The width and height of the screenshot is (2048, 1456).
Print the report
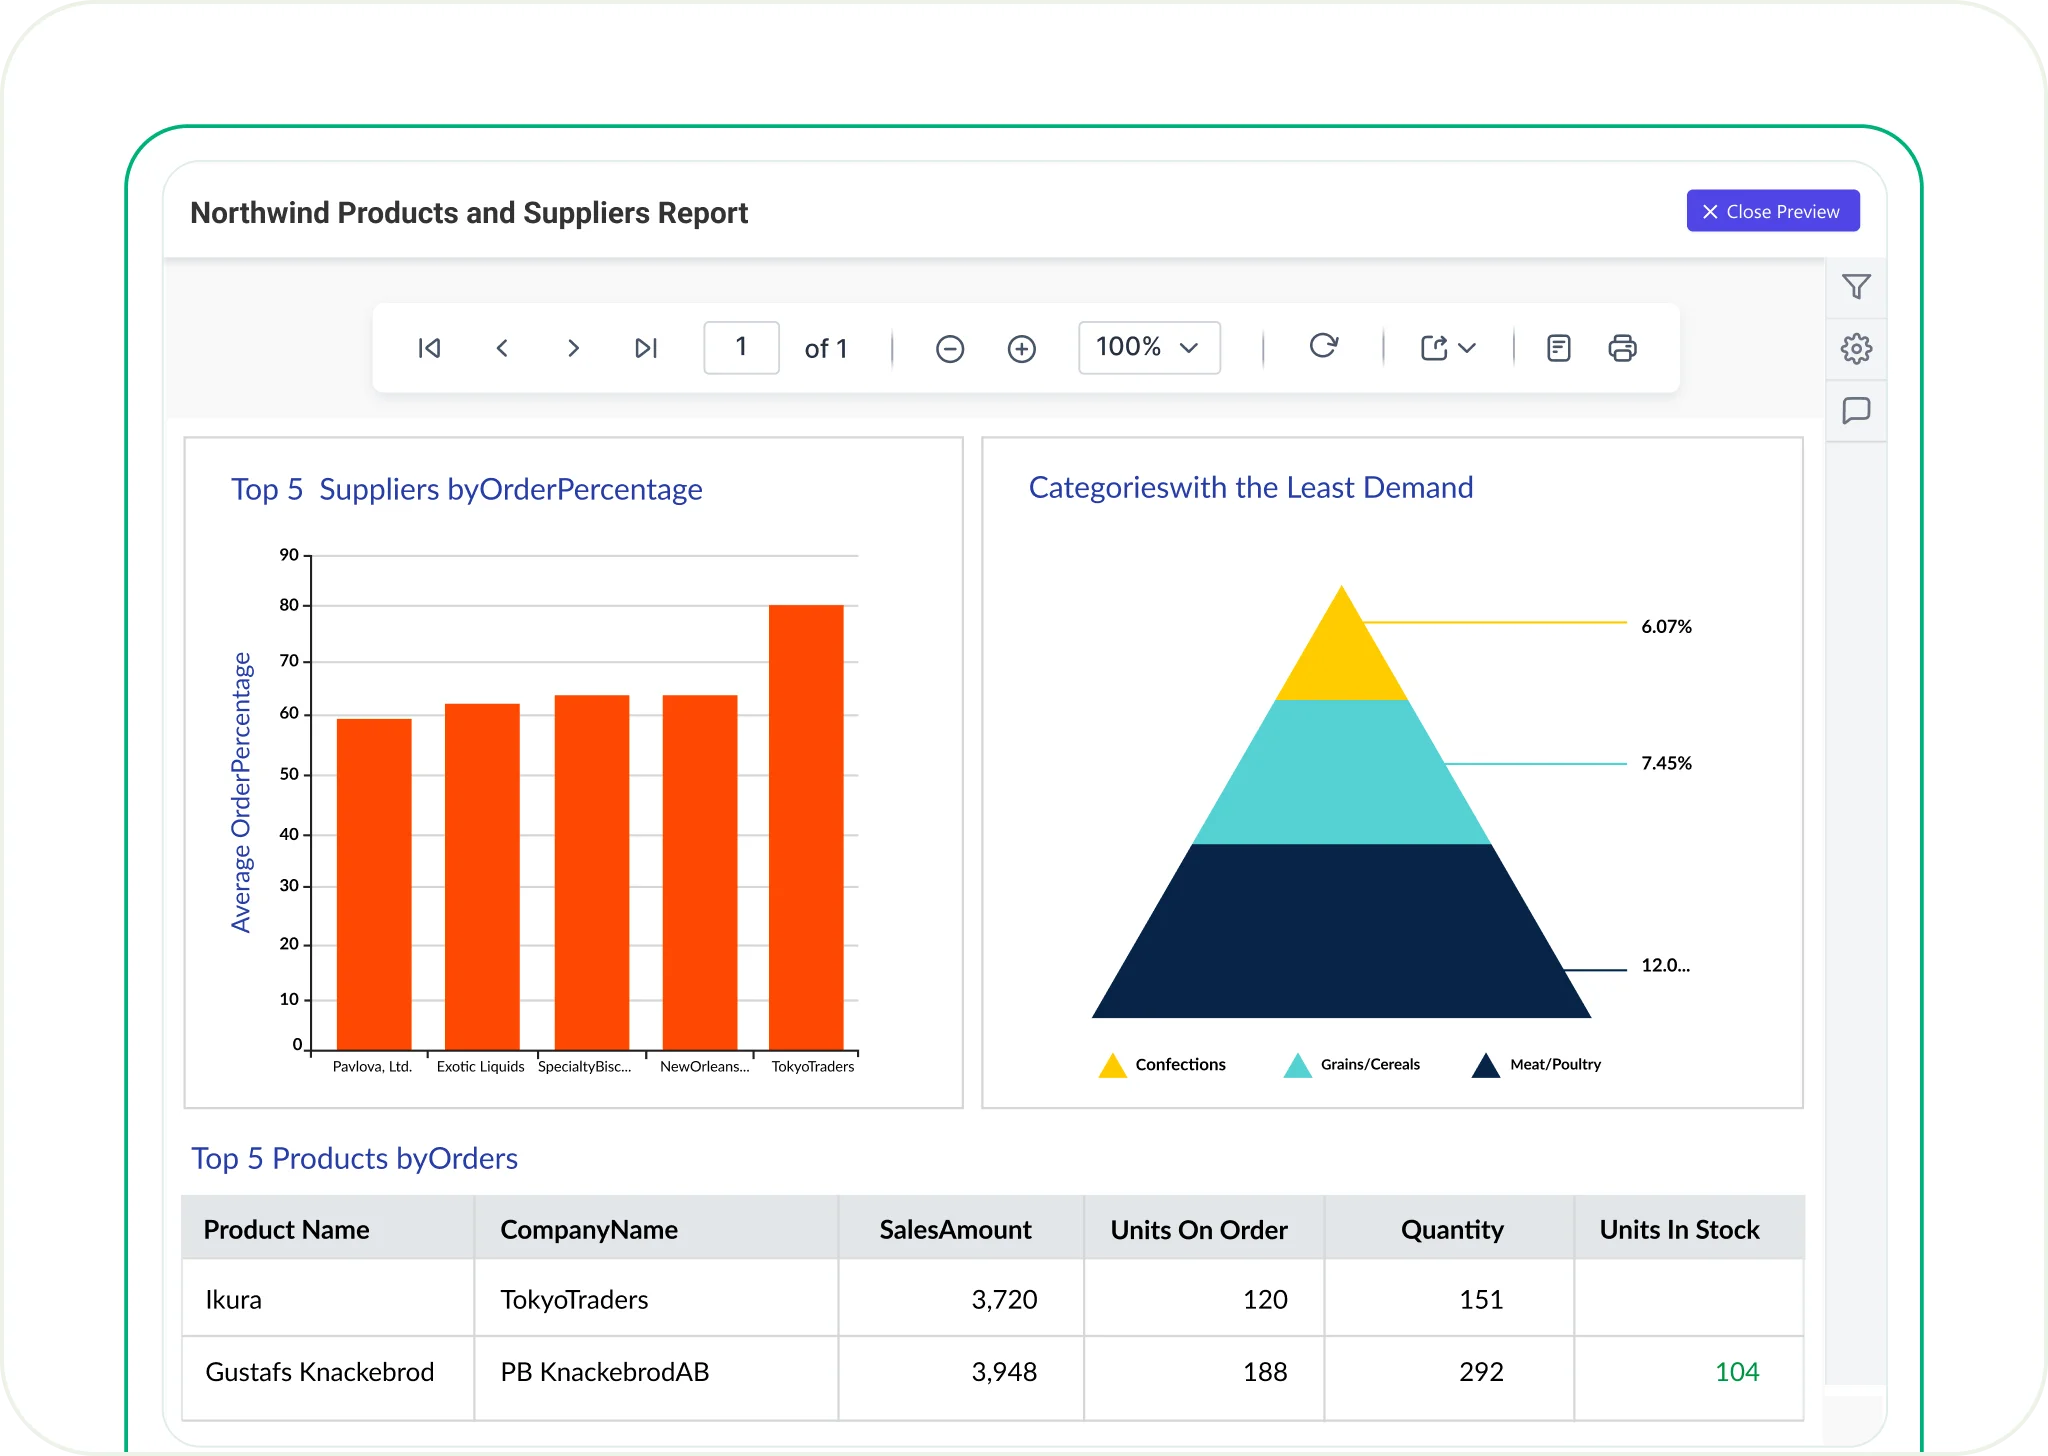pyautogui.click(x=1622, y=348)
